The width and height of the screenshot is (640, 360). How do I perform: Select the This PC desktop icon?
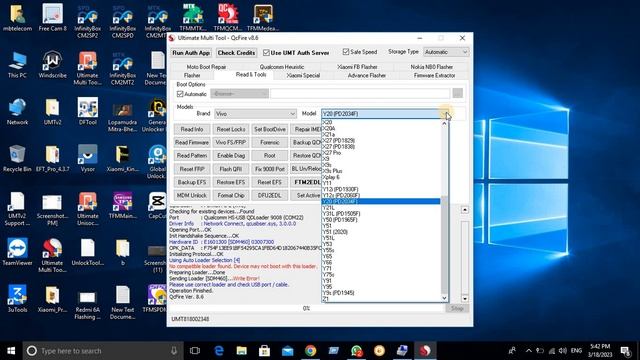pos(17,64)
